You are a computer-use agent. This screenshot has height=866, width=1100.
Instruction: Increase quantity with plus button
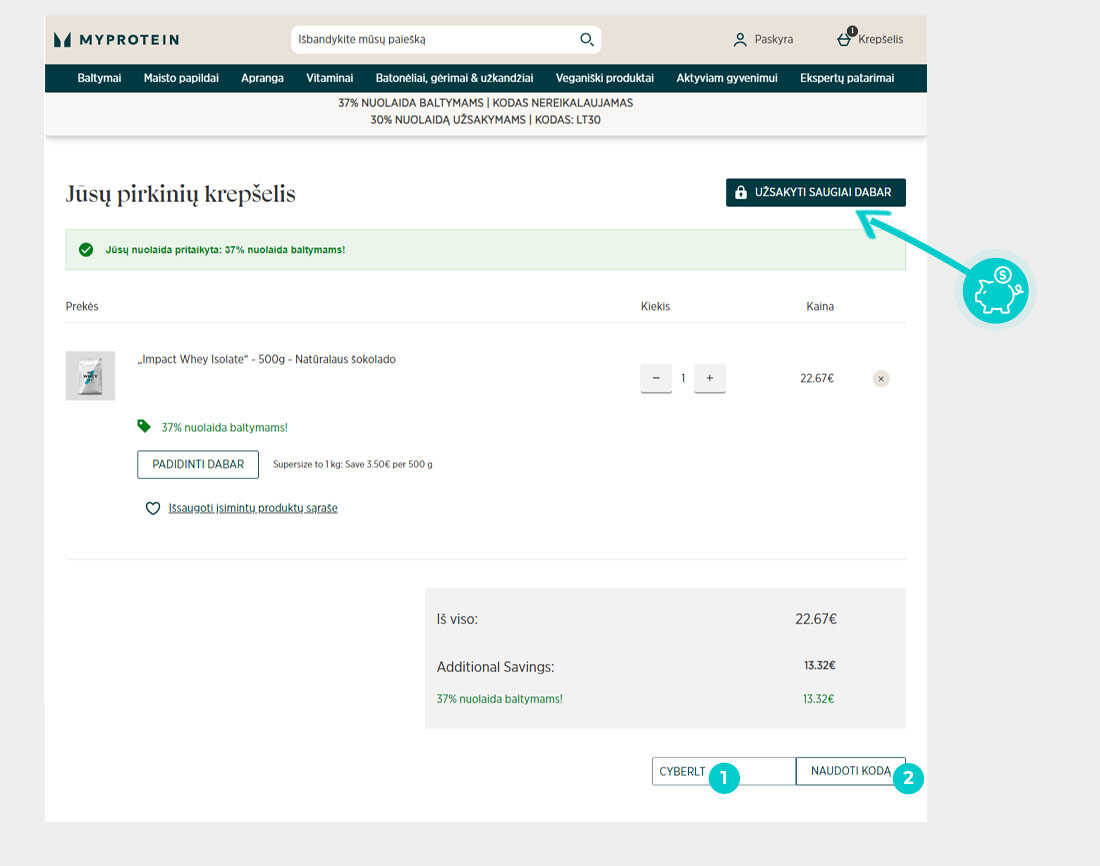click(x=710, y=378)
